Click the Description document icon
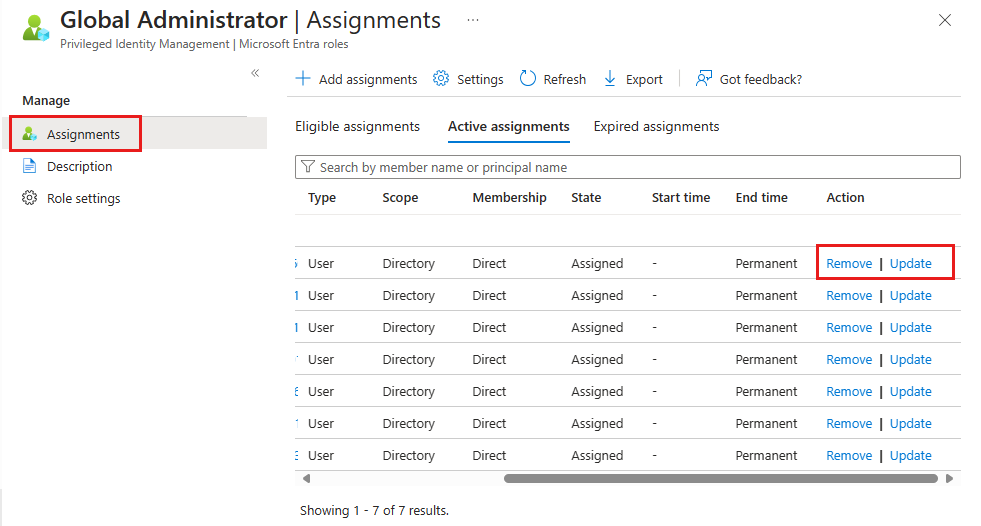The width and height of the screenshot is (981, 526). (30, 166)
